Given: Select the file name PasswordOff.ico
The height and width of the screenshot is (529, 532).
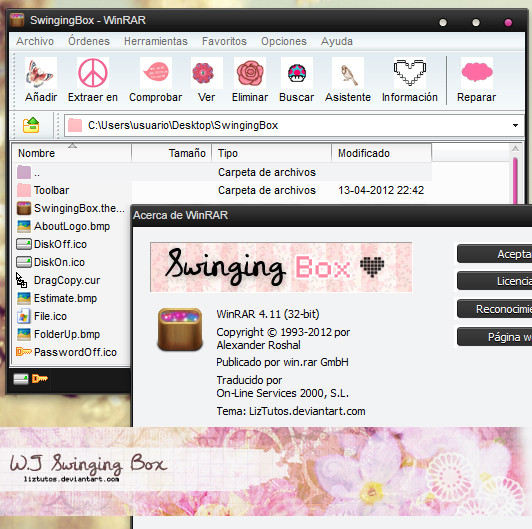Looking at the screenshot, I should [x=75, y=352].
